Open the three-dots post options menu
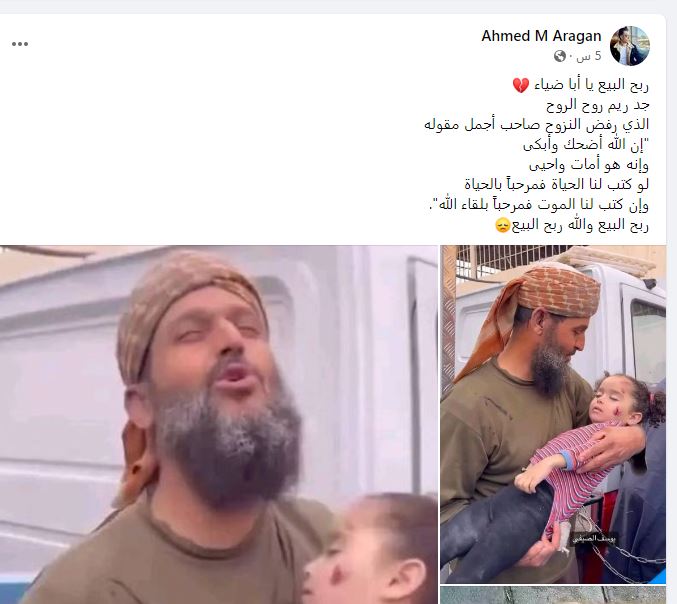Image resolution: width=677 pixels, height=604 pixels. click(20, 44)
